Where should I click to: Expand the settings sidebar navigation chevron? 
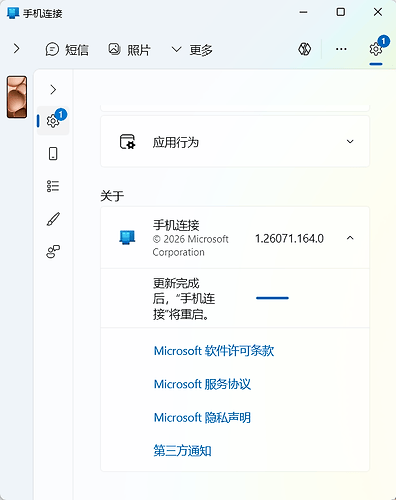53,89
